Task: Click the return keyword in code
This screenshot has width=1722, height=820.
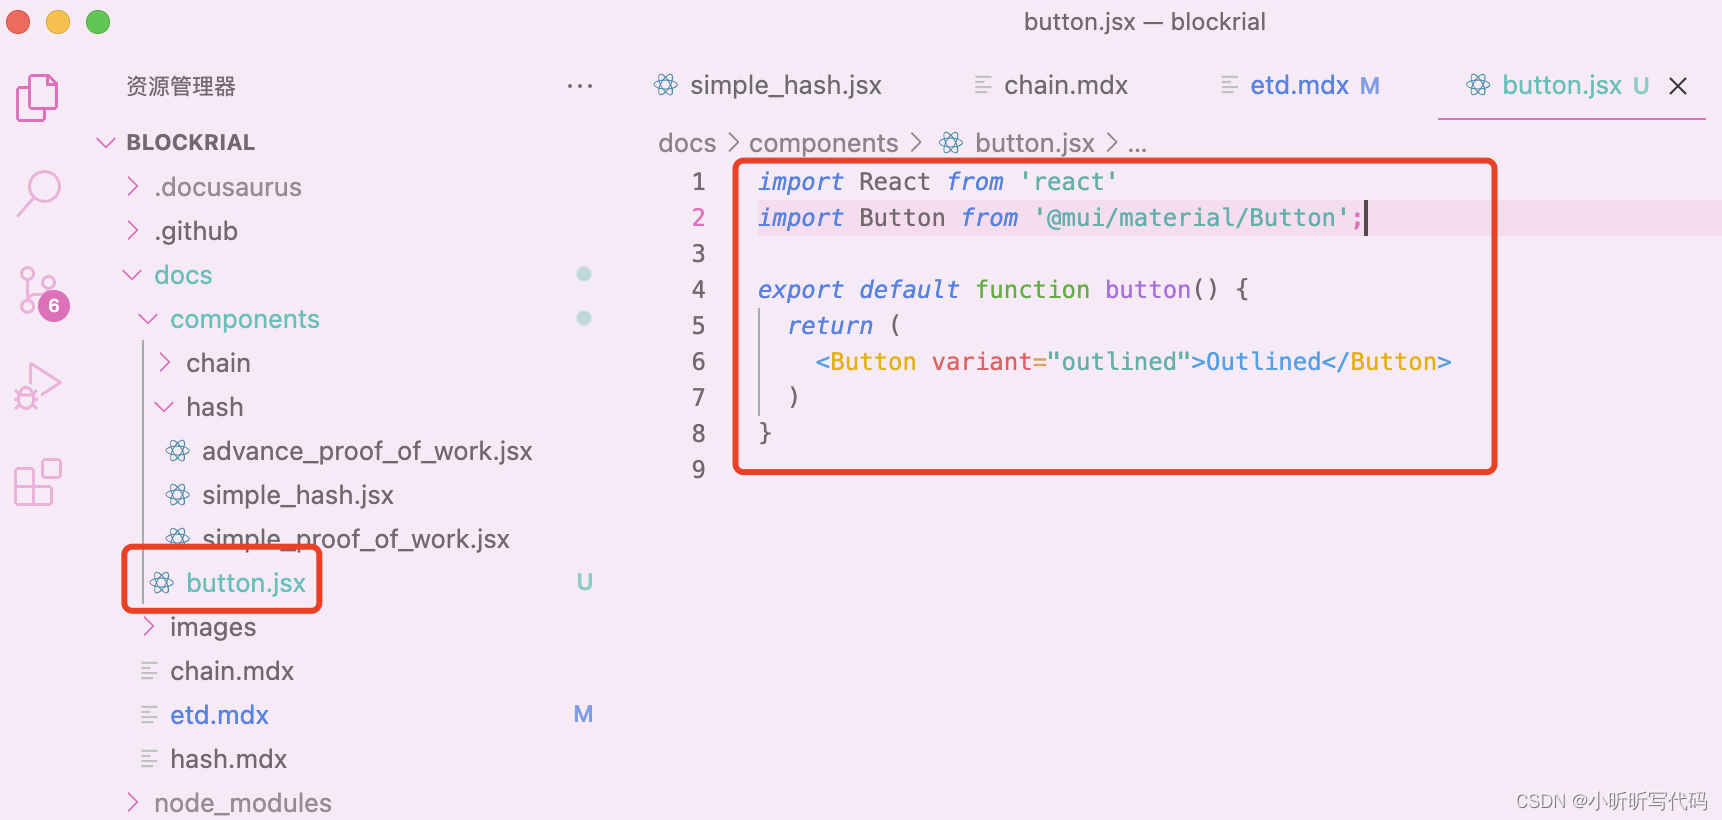Action: coord(830,326)
